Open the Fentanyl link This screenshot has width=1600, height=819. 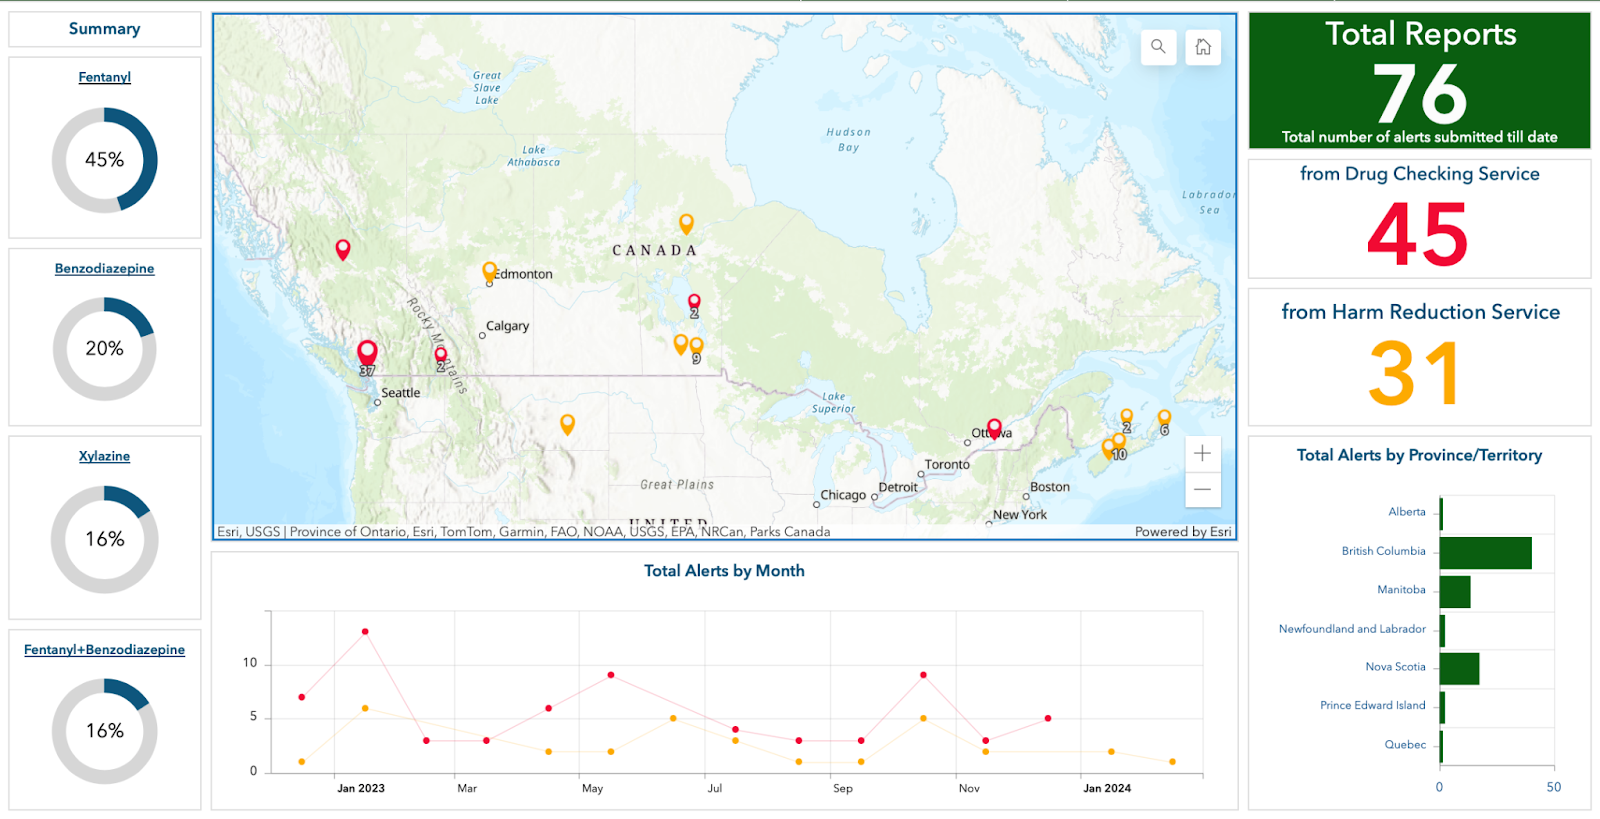pos(105,77)
